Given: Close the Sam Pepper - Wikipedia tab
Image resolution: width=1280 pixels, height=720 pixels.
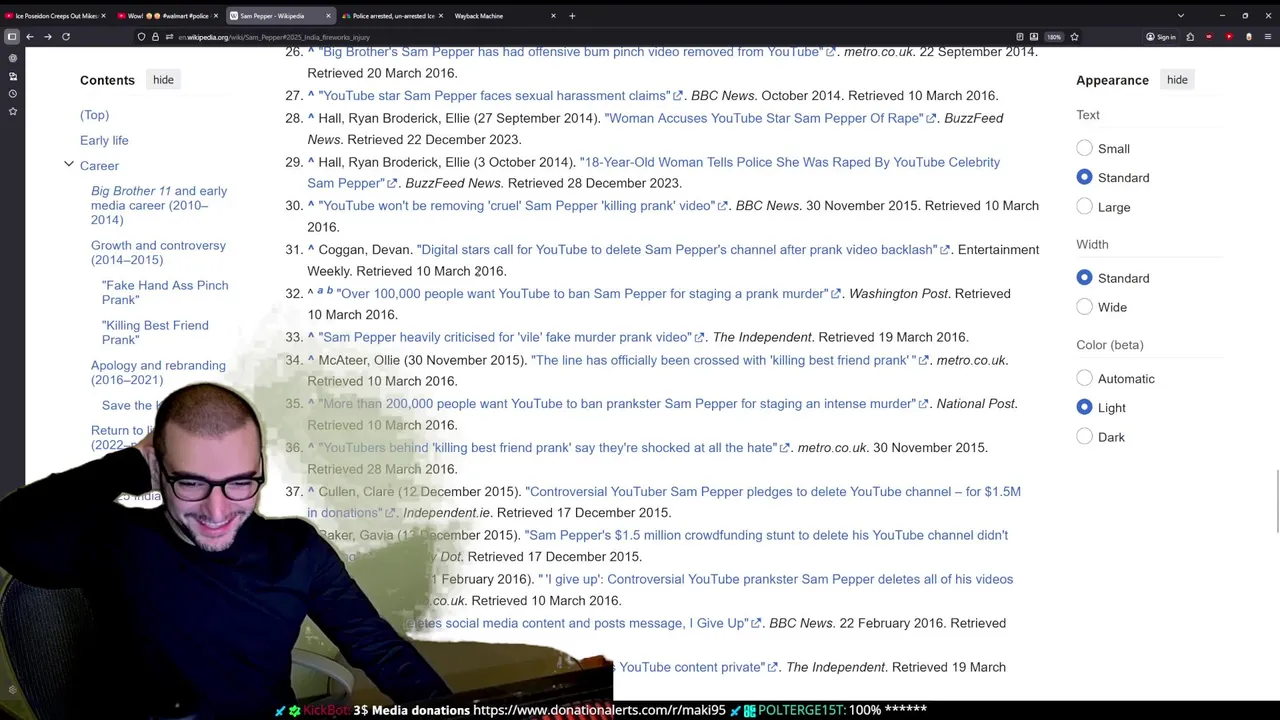Looking at the screenshot, I should [x=328, y=16].
